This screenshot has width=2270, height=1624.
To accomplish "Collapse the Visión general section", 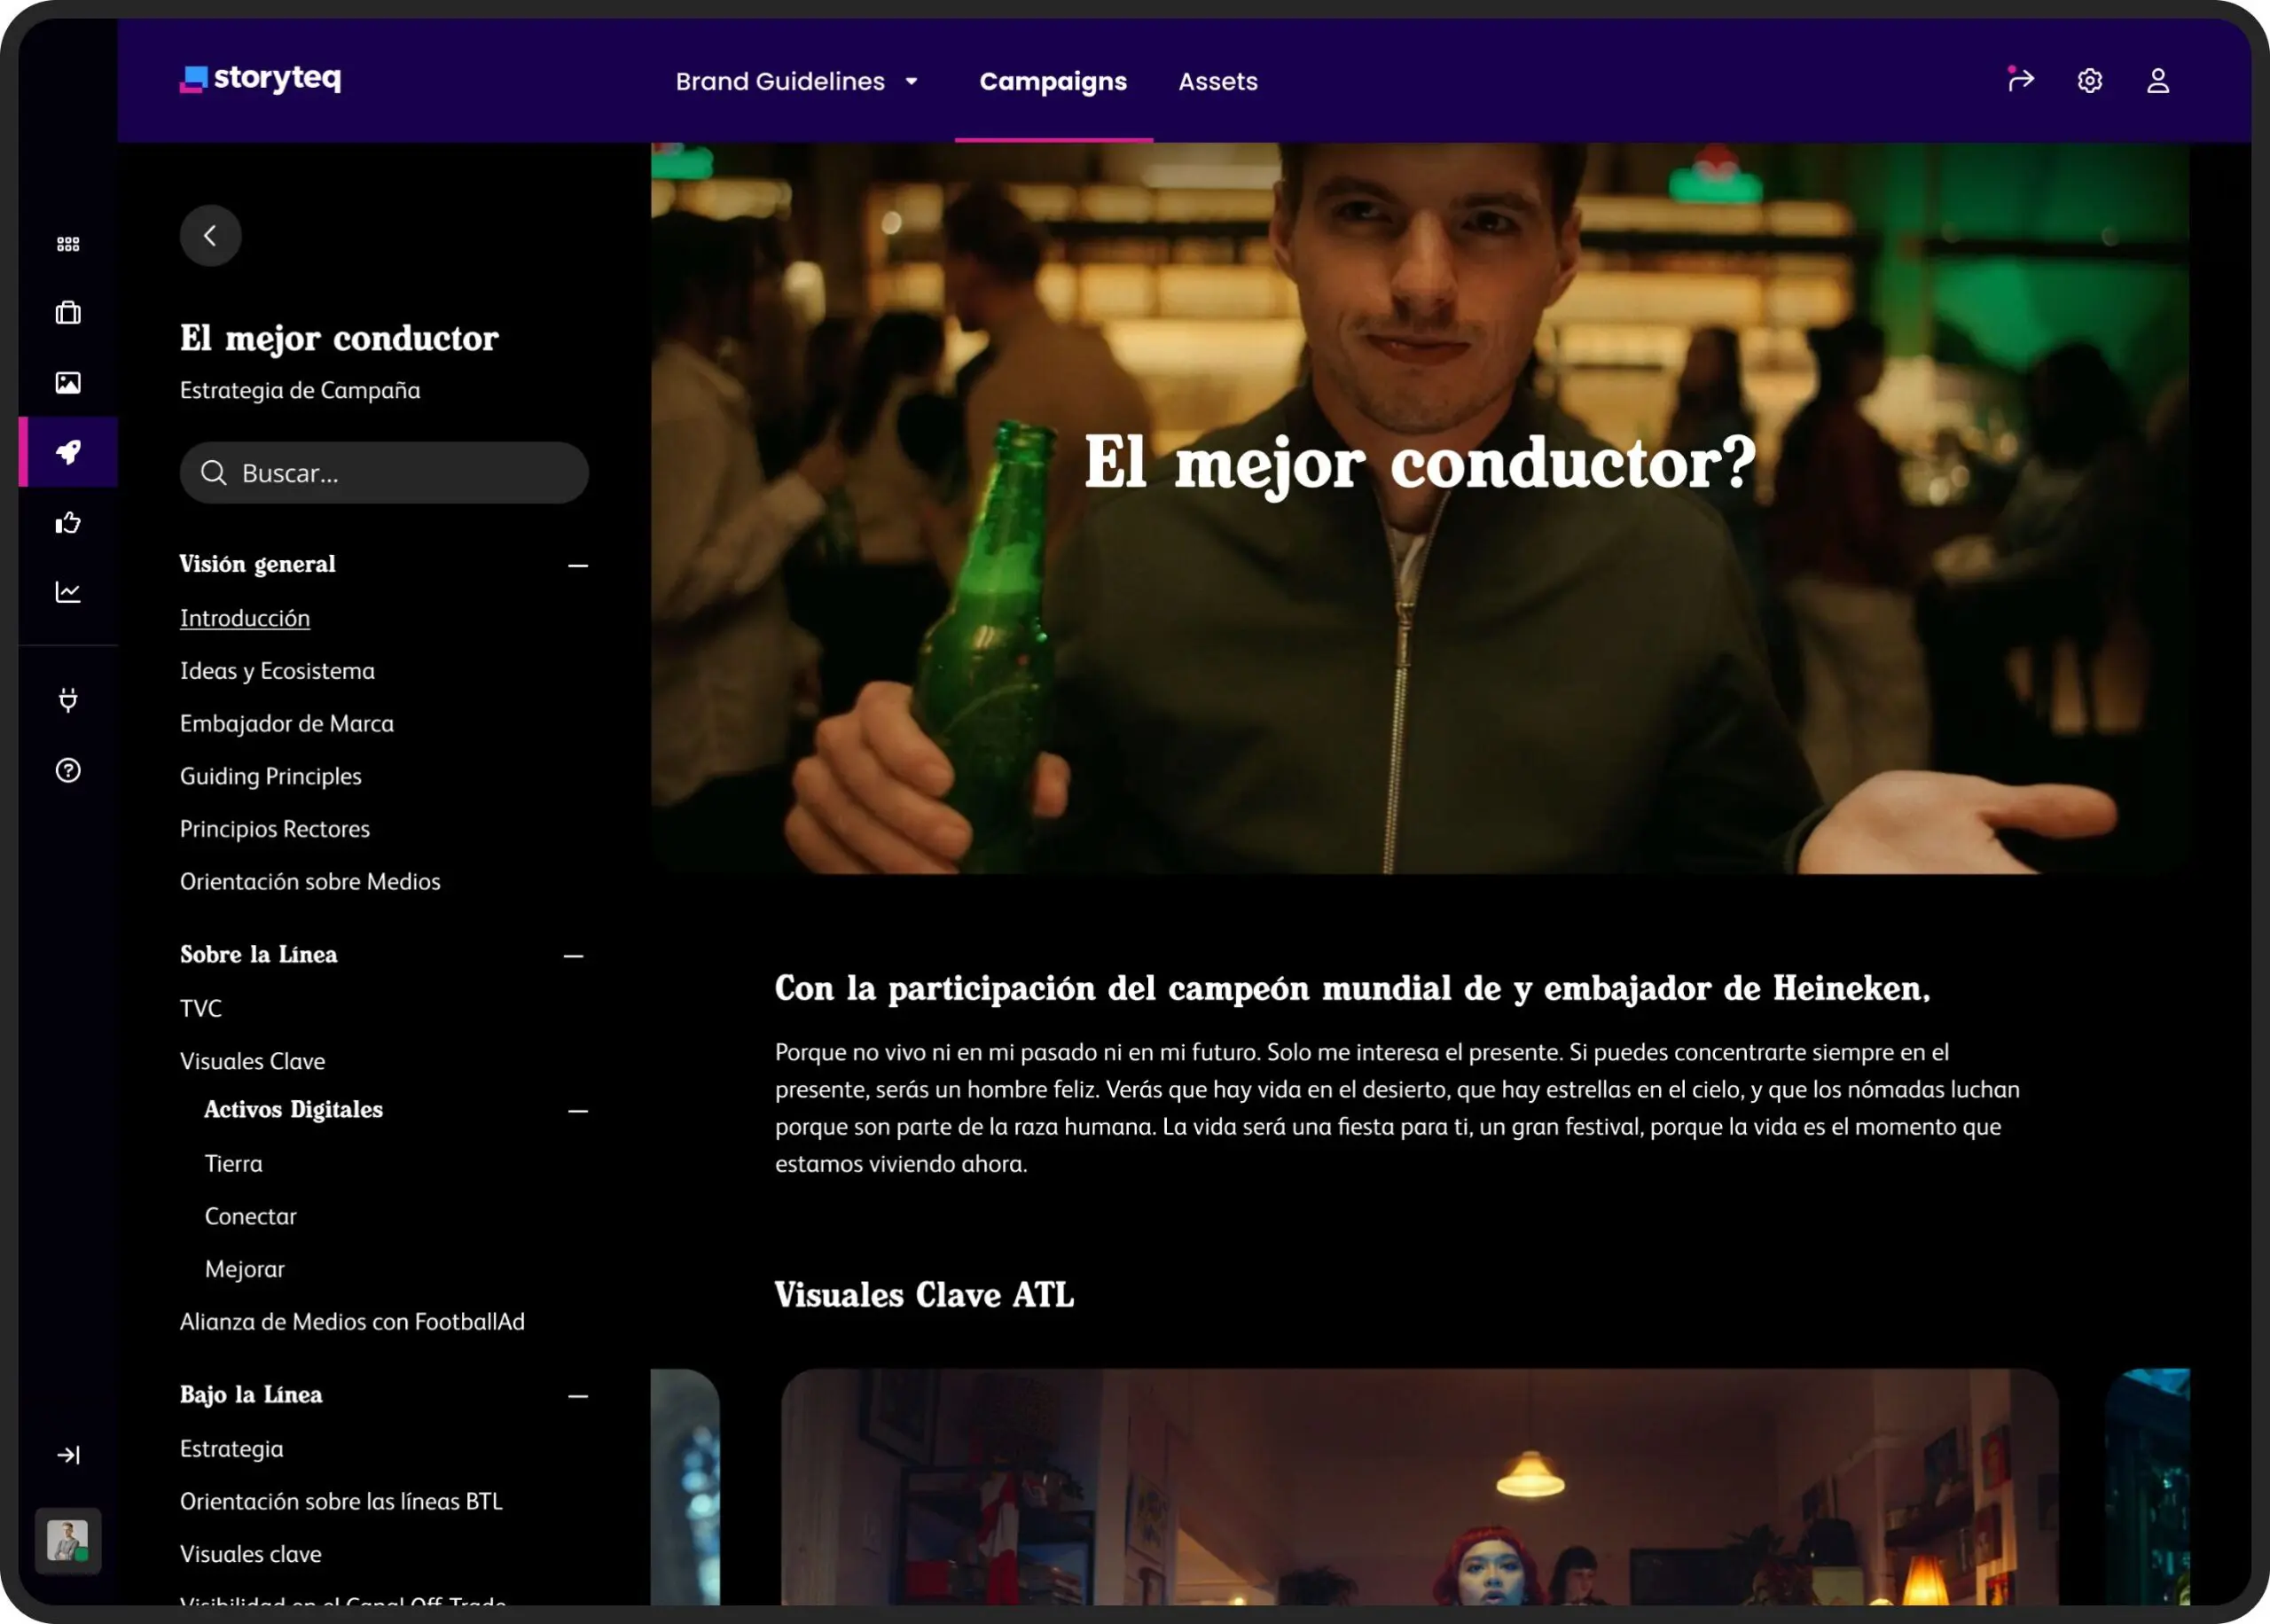I will click(x=577, y=565).
